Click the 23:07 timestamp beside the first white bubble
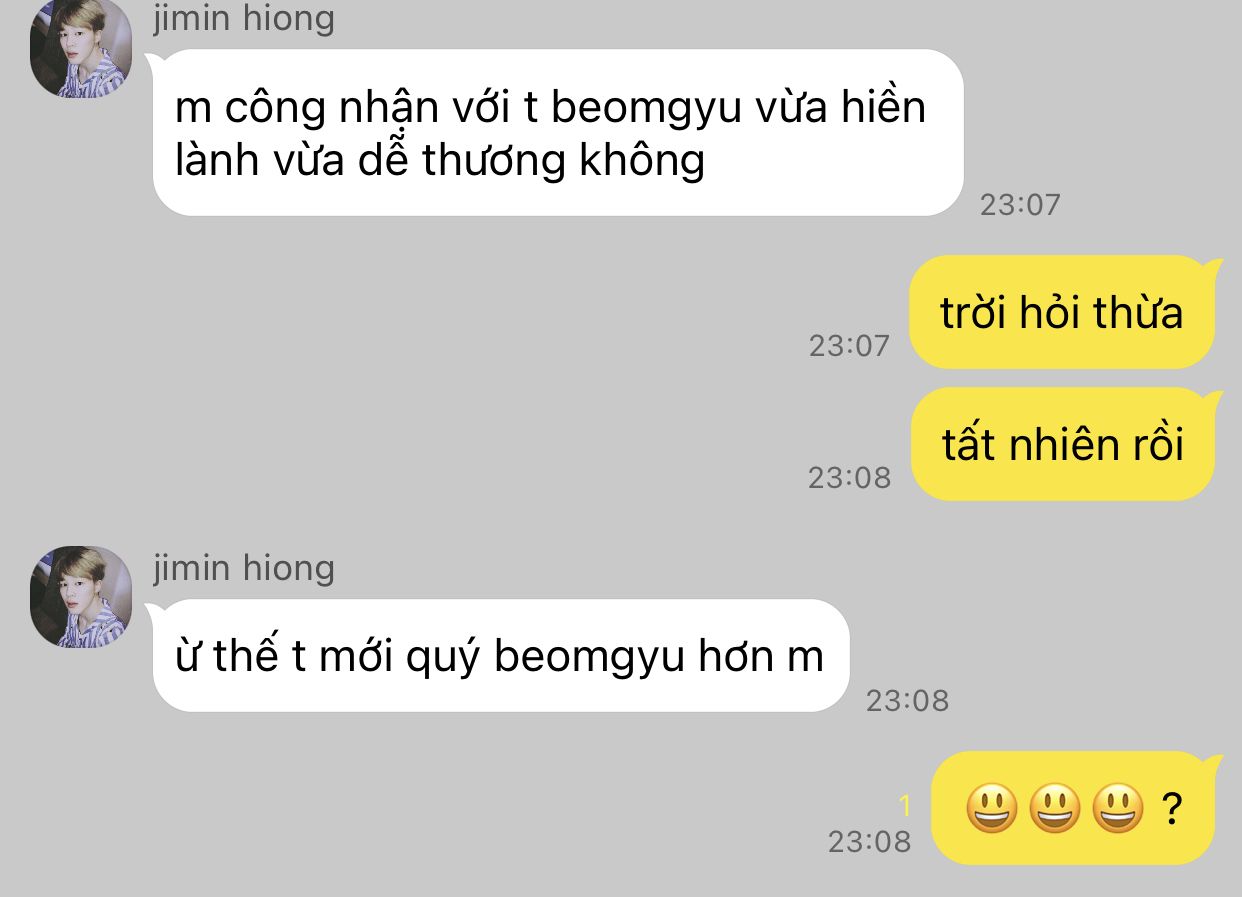The image size is (1242, 897). click(x=1020, y=205)
